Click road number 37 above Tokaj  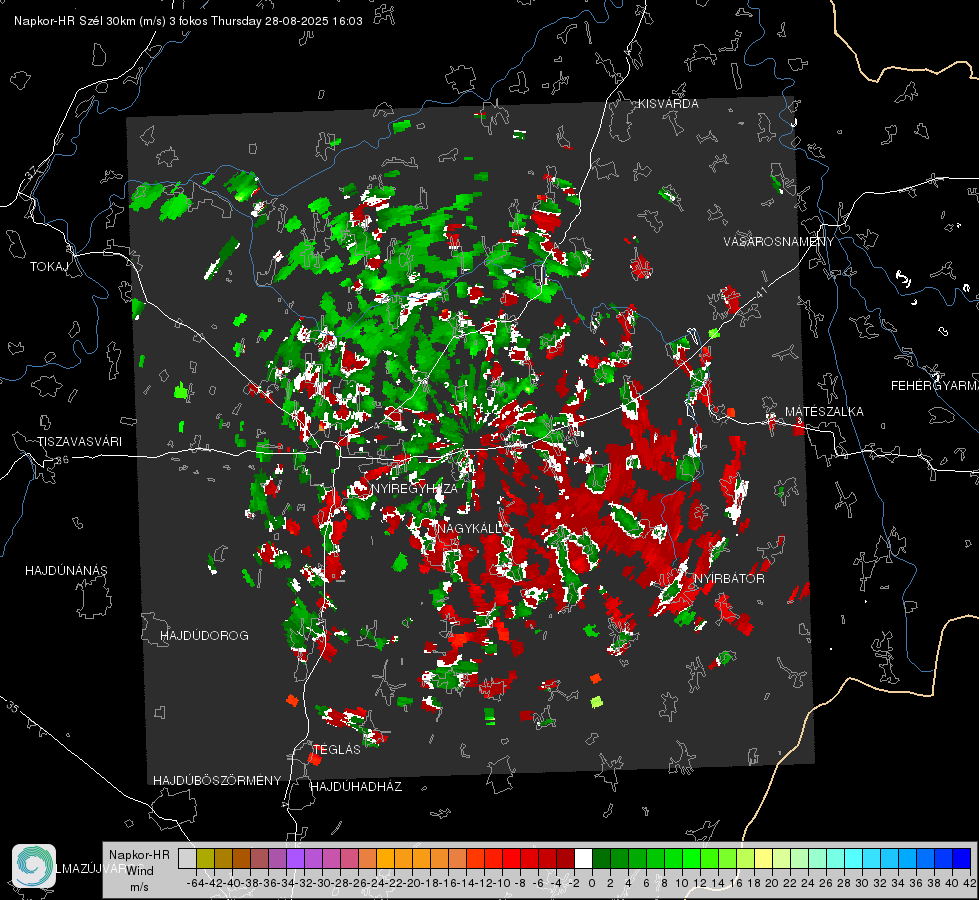(32, 171)
